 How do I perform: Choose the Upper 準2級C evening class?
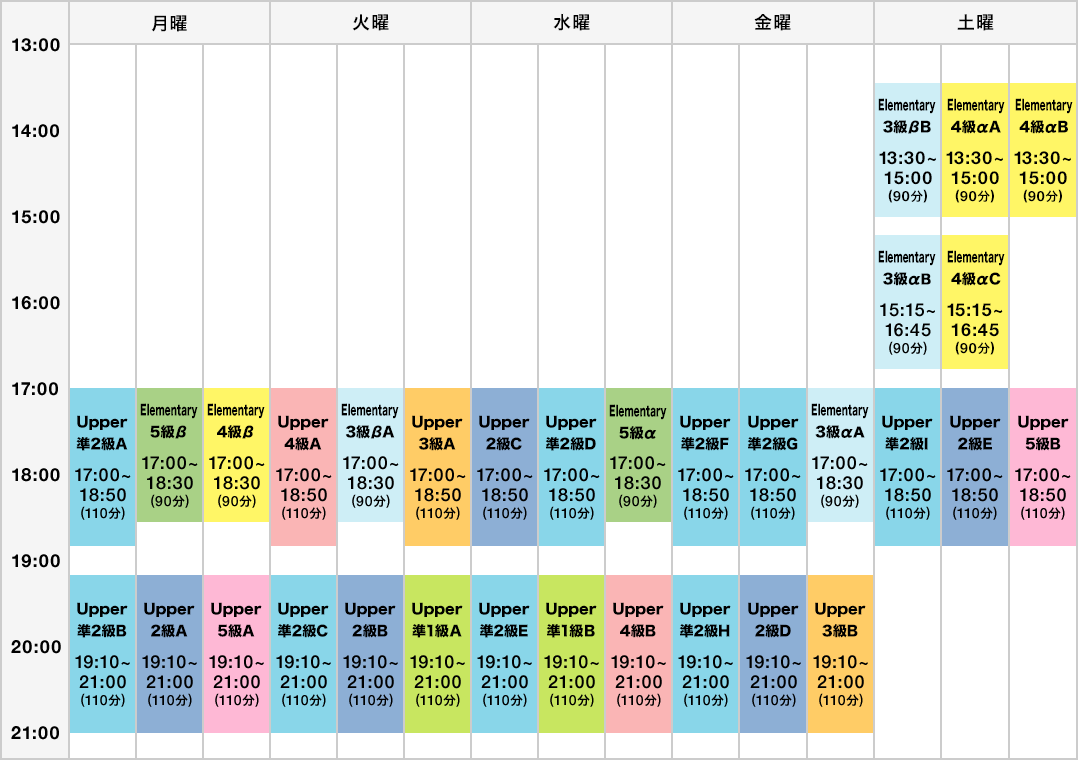pos(303,654)
